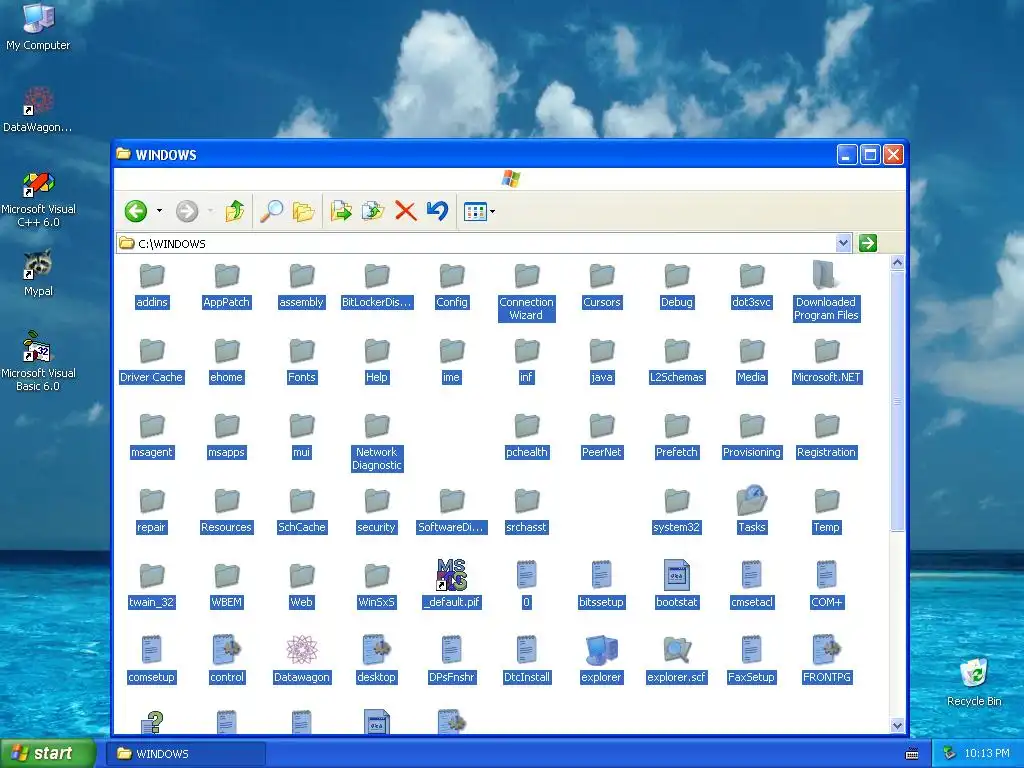1024x768 pixels.
Task: Select the FRONTPG file icon
Action: pyautogui.click(x=827, y=650)
